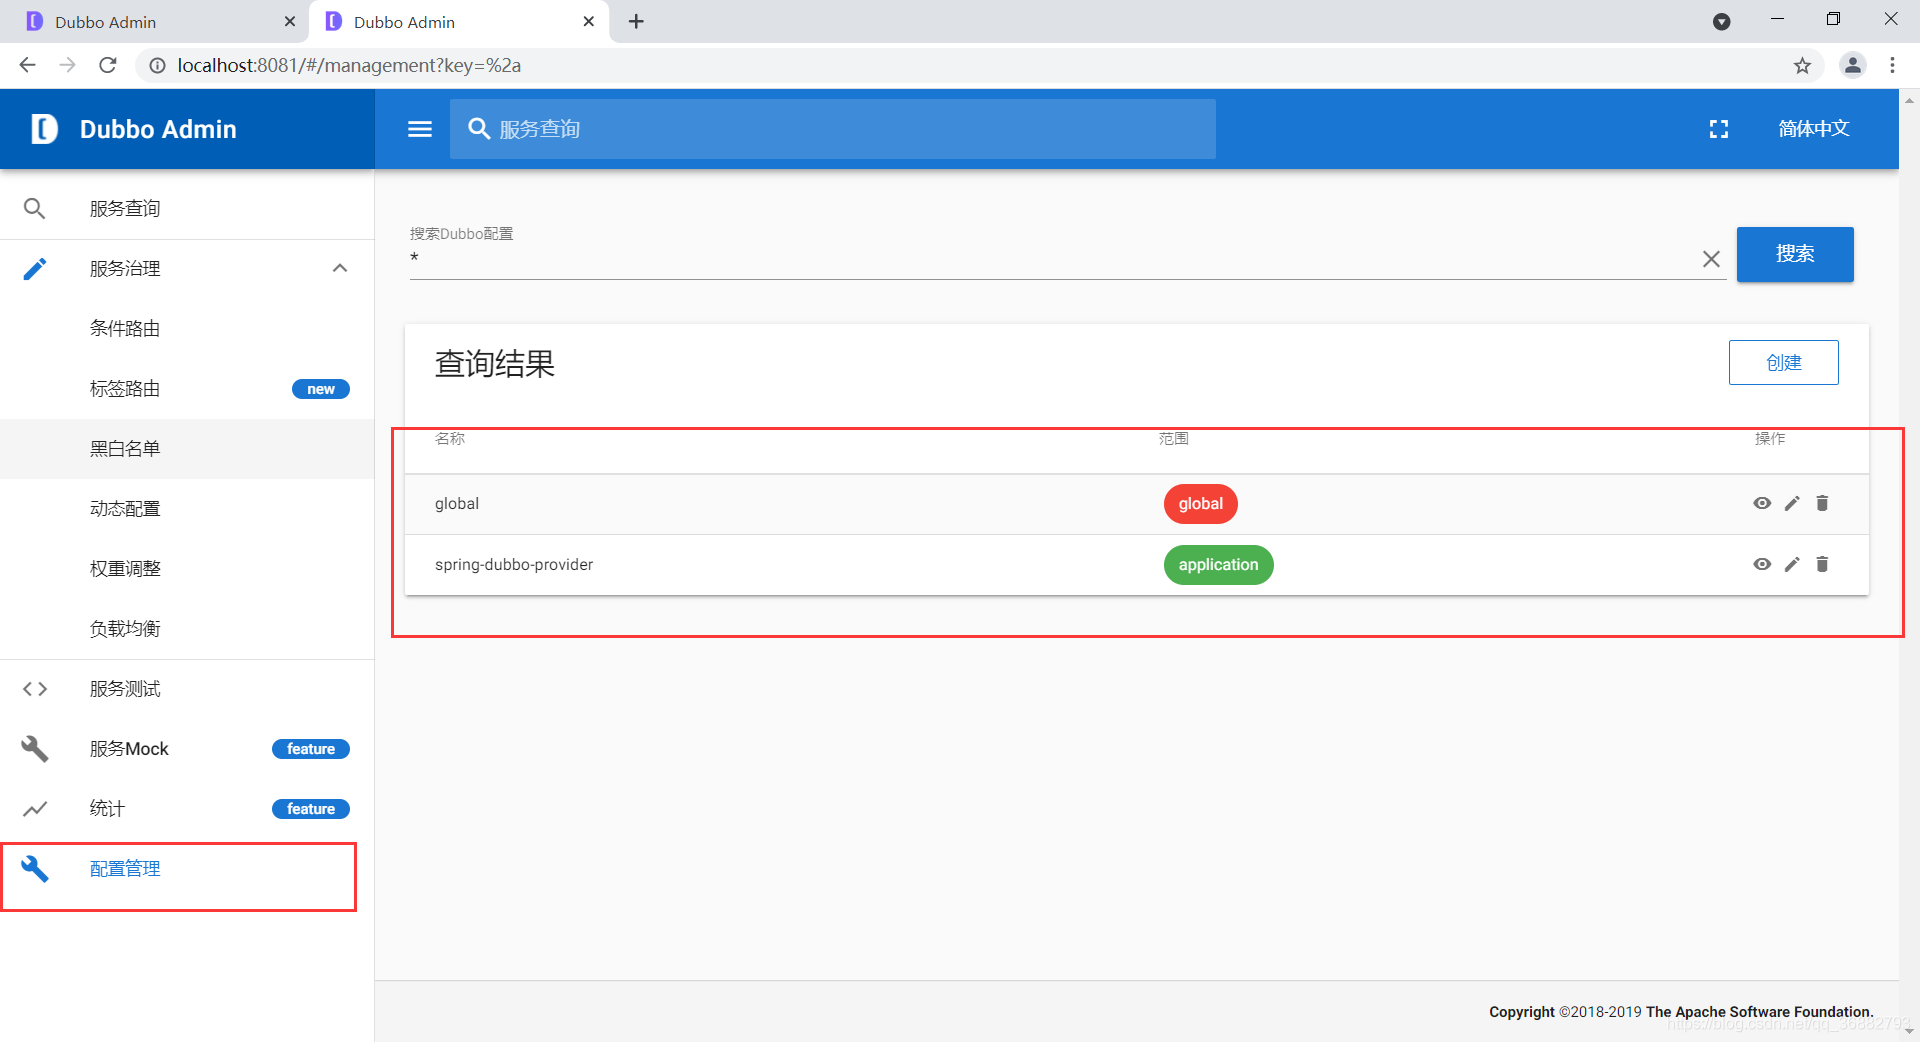Open the tab search dropdown arrow
The height and width of the screenshot is (1042, 1920).
click(1722, 21)
